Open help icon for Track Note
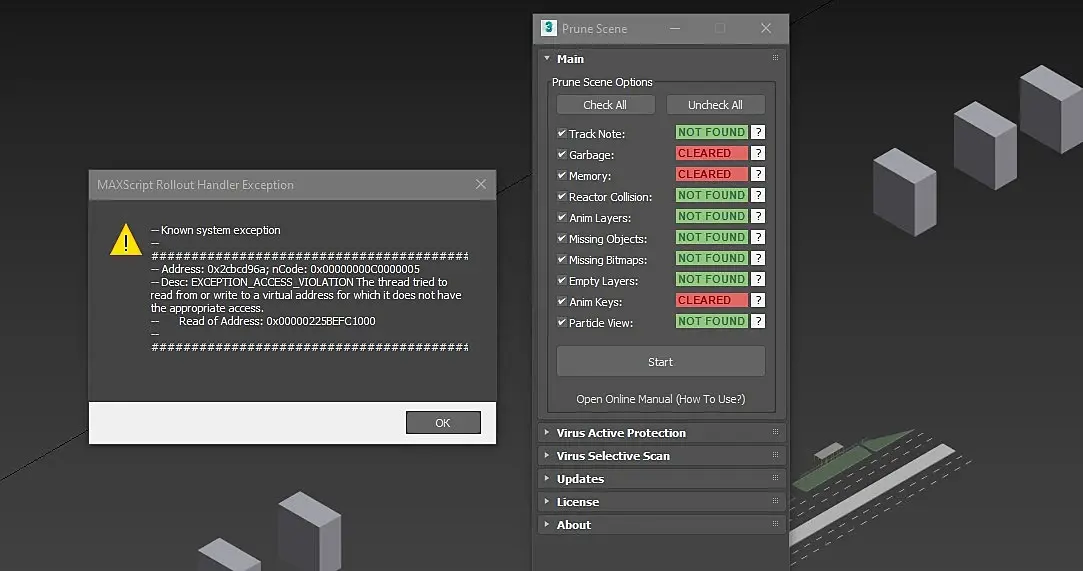This screenshot has width=1083, height=571. coord(758,132)
